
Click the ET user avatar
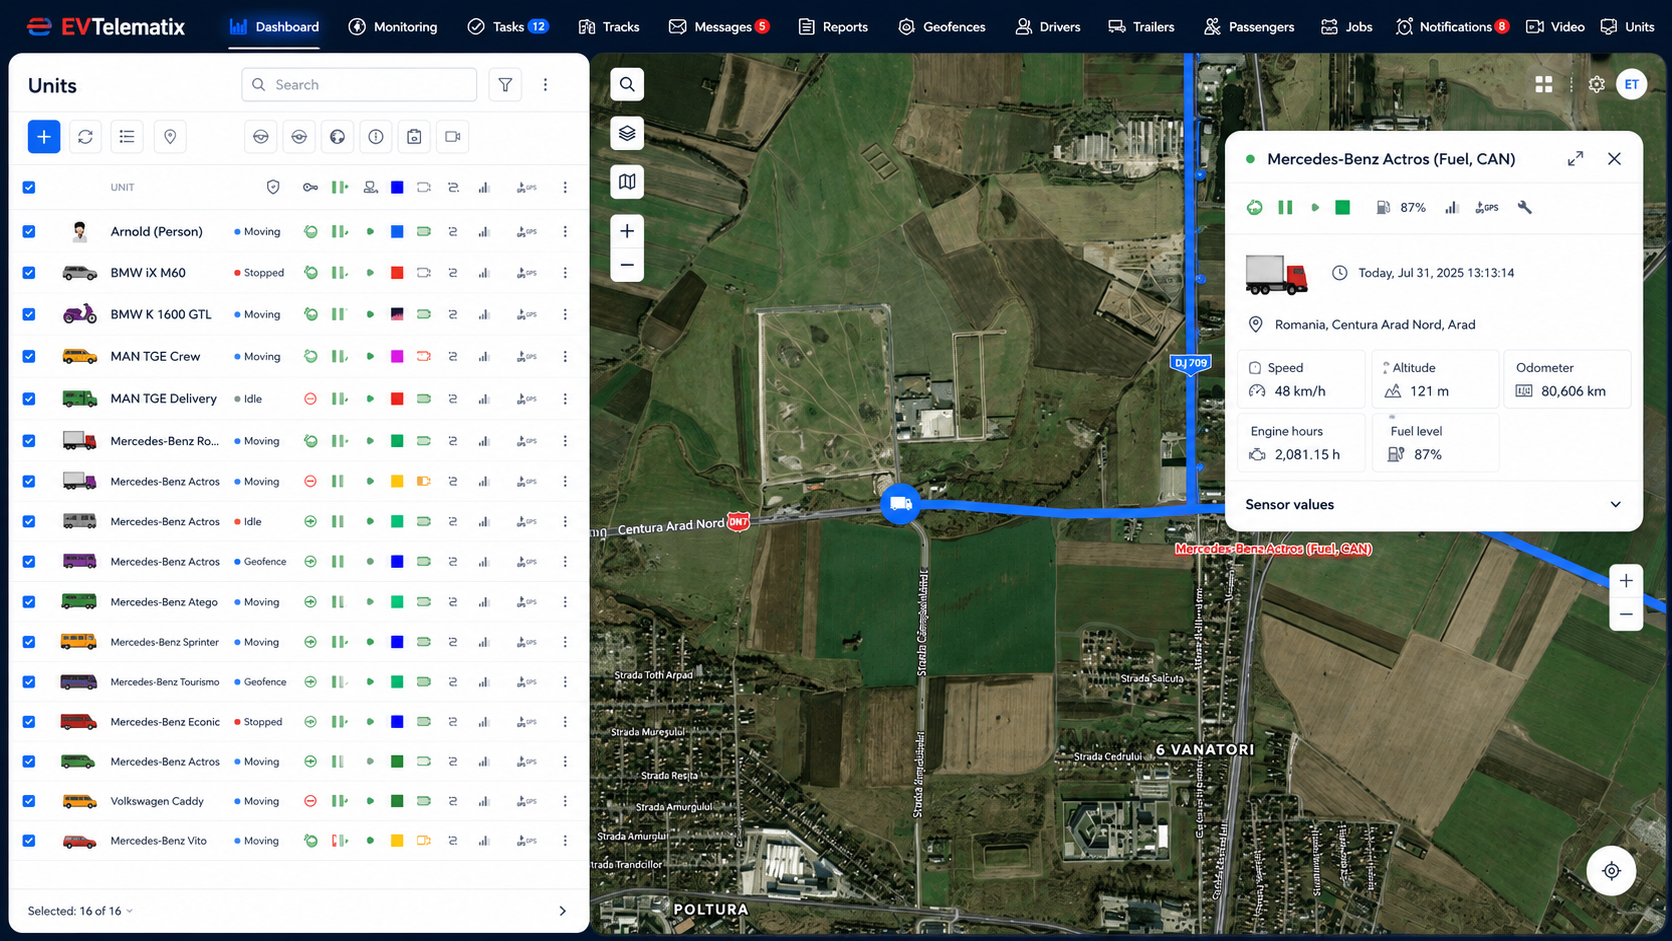[x=1632, y=85]
